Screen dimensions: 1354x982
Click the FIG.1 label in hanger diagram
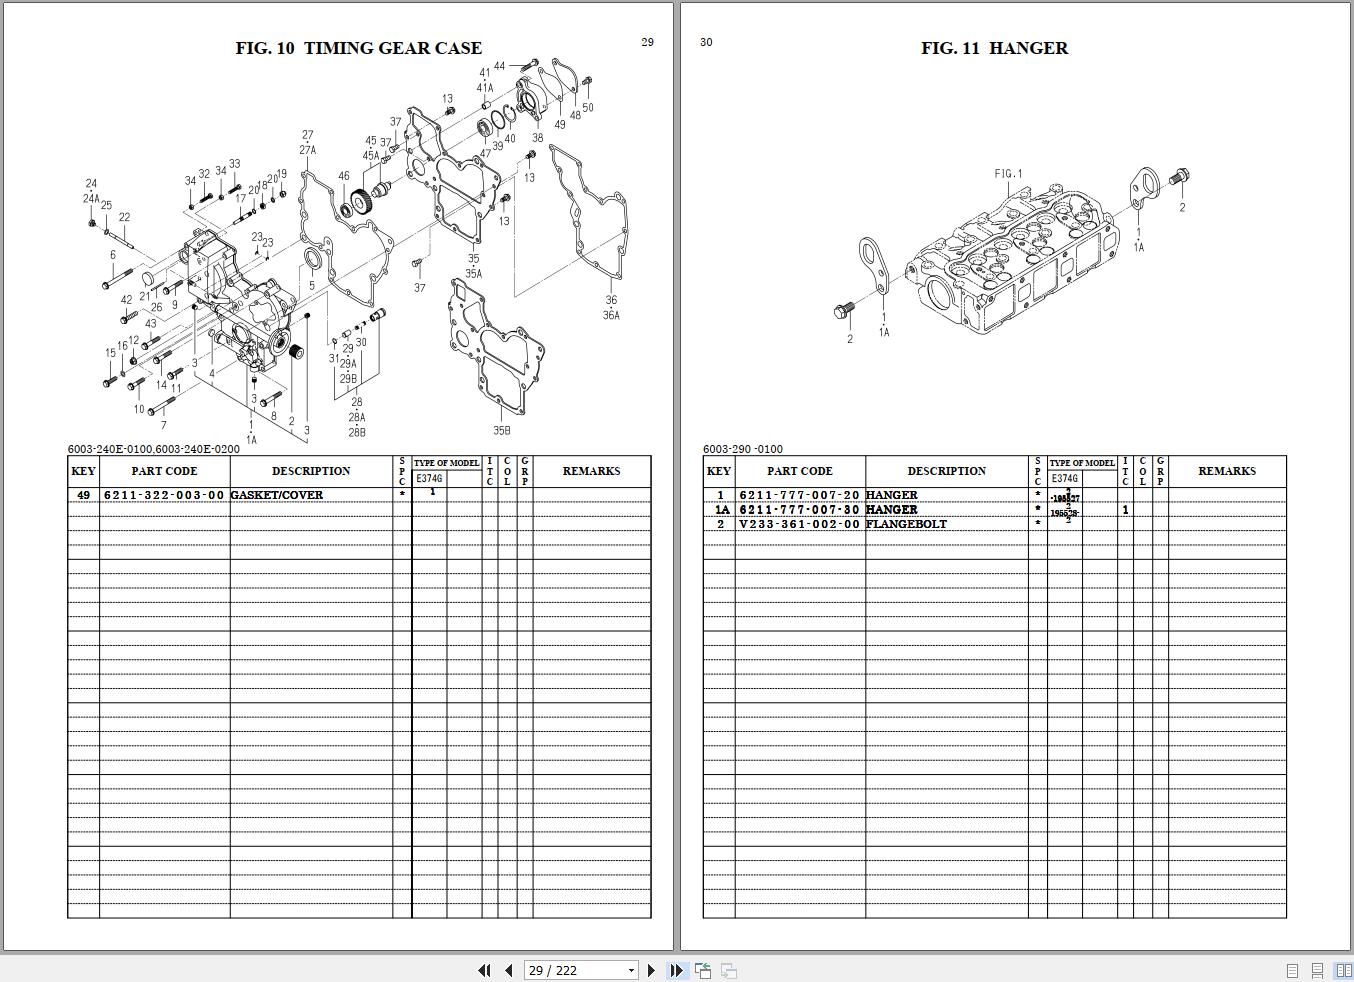(x=1009, y=174)
